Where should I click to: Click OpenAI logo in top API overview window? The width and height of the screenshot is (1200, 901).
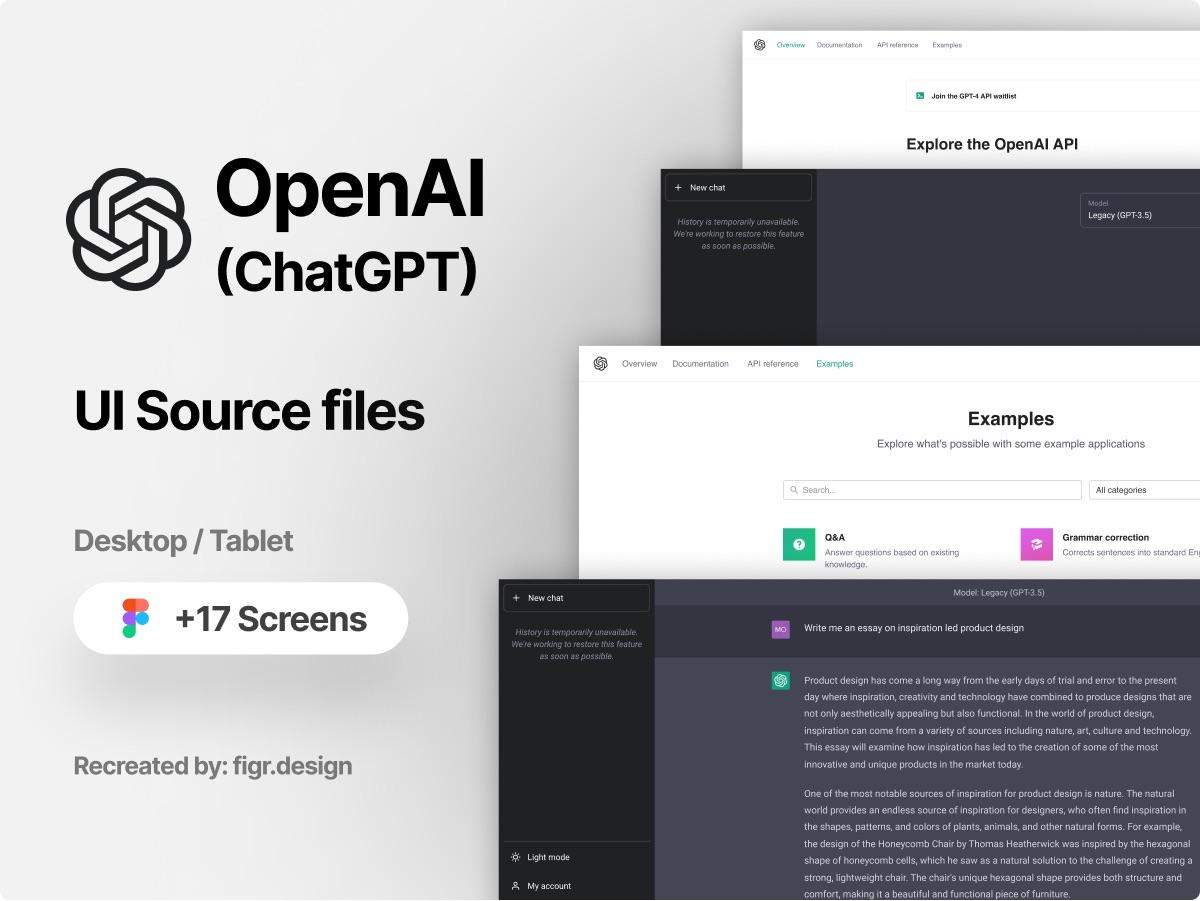(x=760, y=45)
